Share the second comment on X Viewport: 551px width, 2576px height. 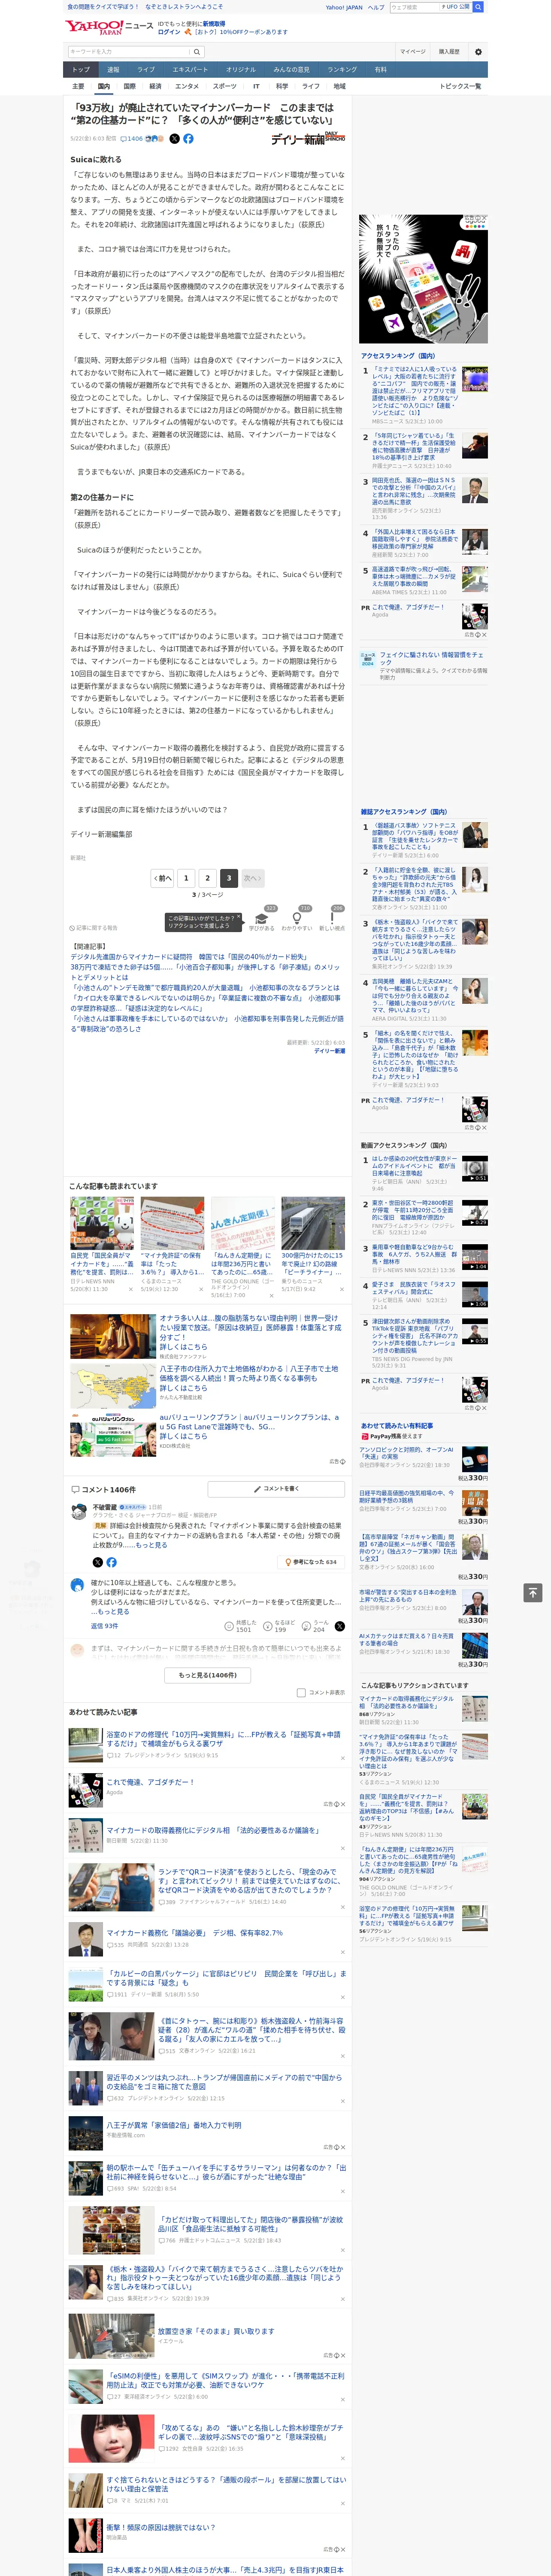pos(339,1626)
